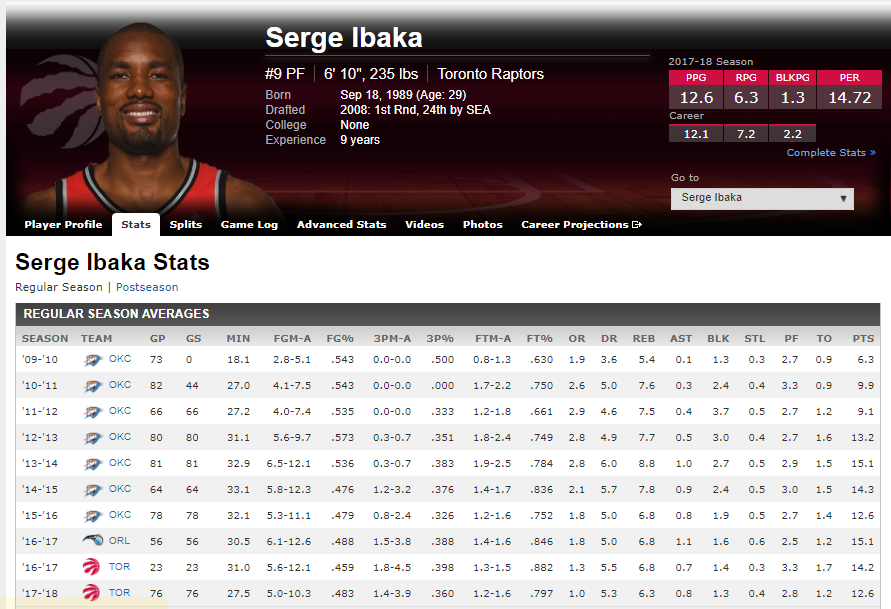Click the Raptors logo in '16-'17 row
This screenshot has width=891, height=609.
pos(92,567)
